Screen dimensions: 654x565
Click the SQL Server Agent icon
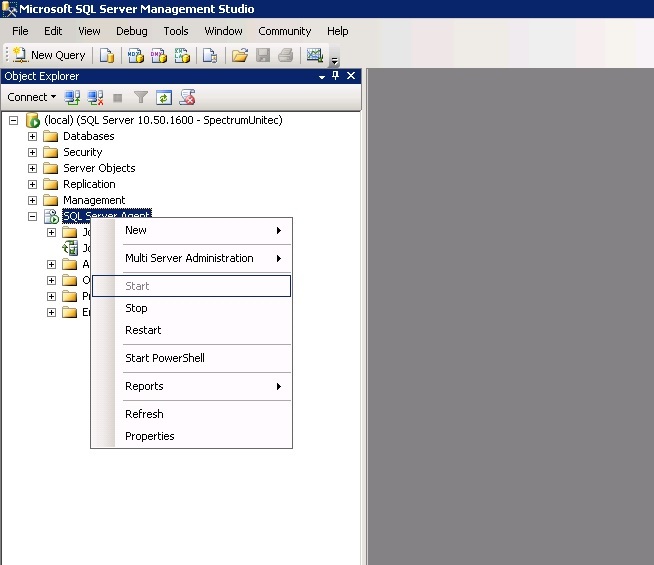tap(51, 216)
